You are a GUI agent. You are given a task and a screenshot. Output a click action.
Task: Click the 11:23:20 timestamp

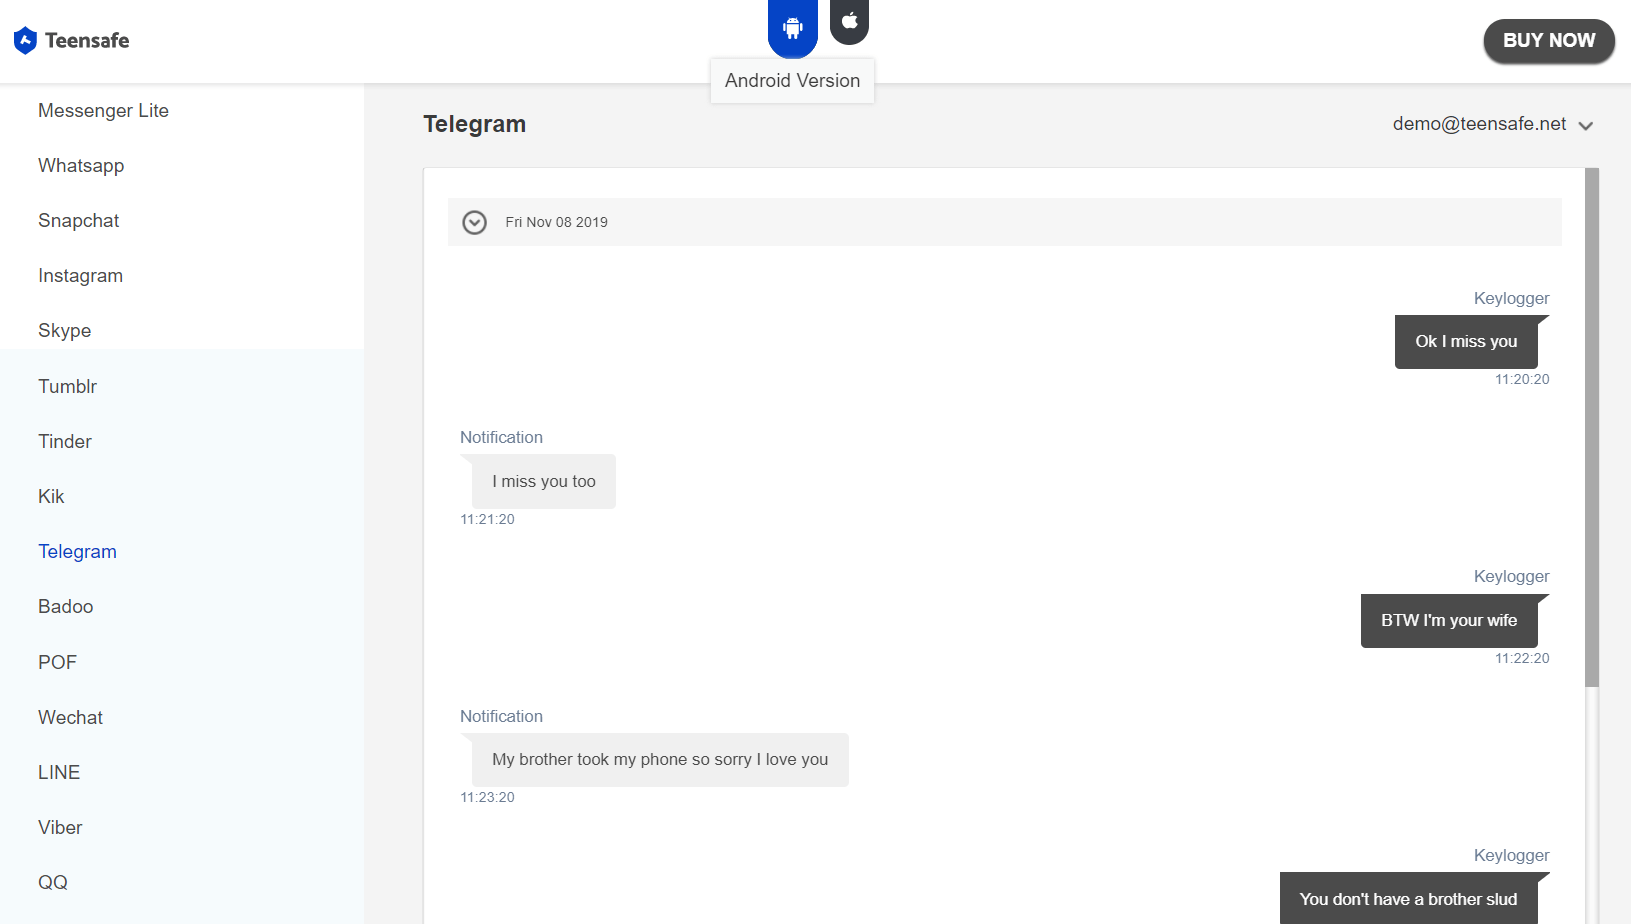point(487,798)
